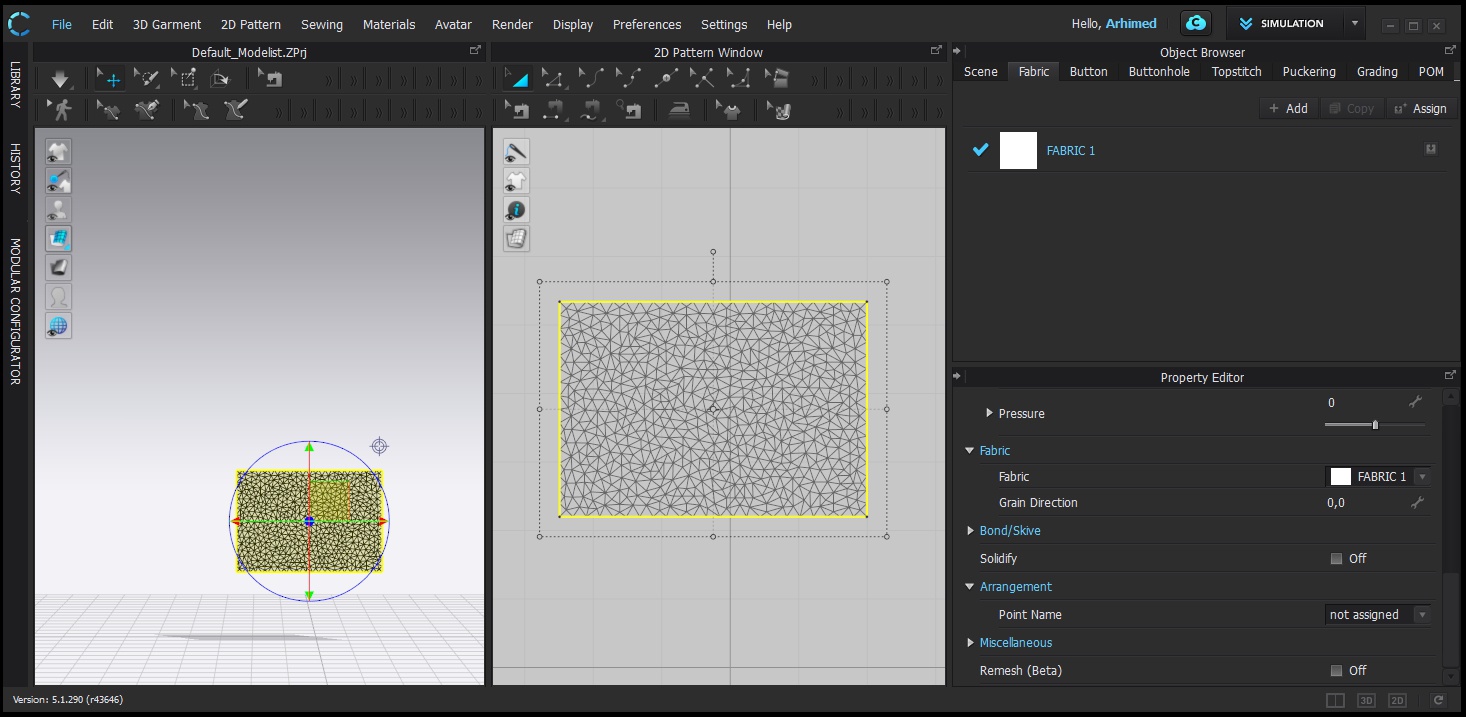Click the Add Point on segment tool
This screenshot has height=717, width=1466.
(666, 79)
